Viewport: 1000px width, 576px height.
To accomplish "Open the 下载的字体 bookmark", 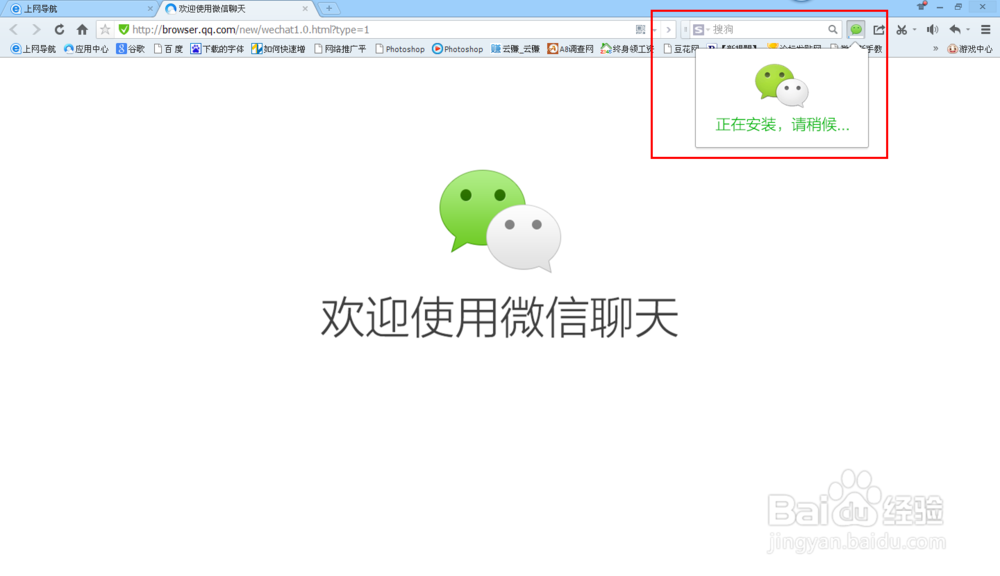I will tap(217, 48).
